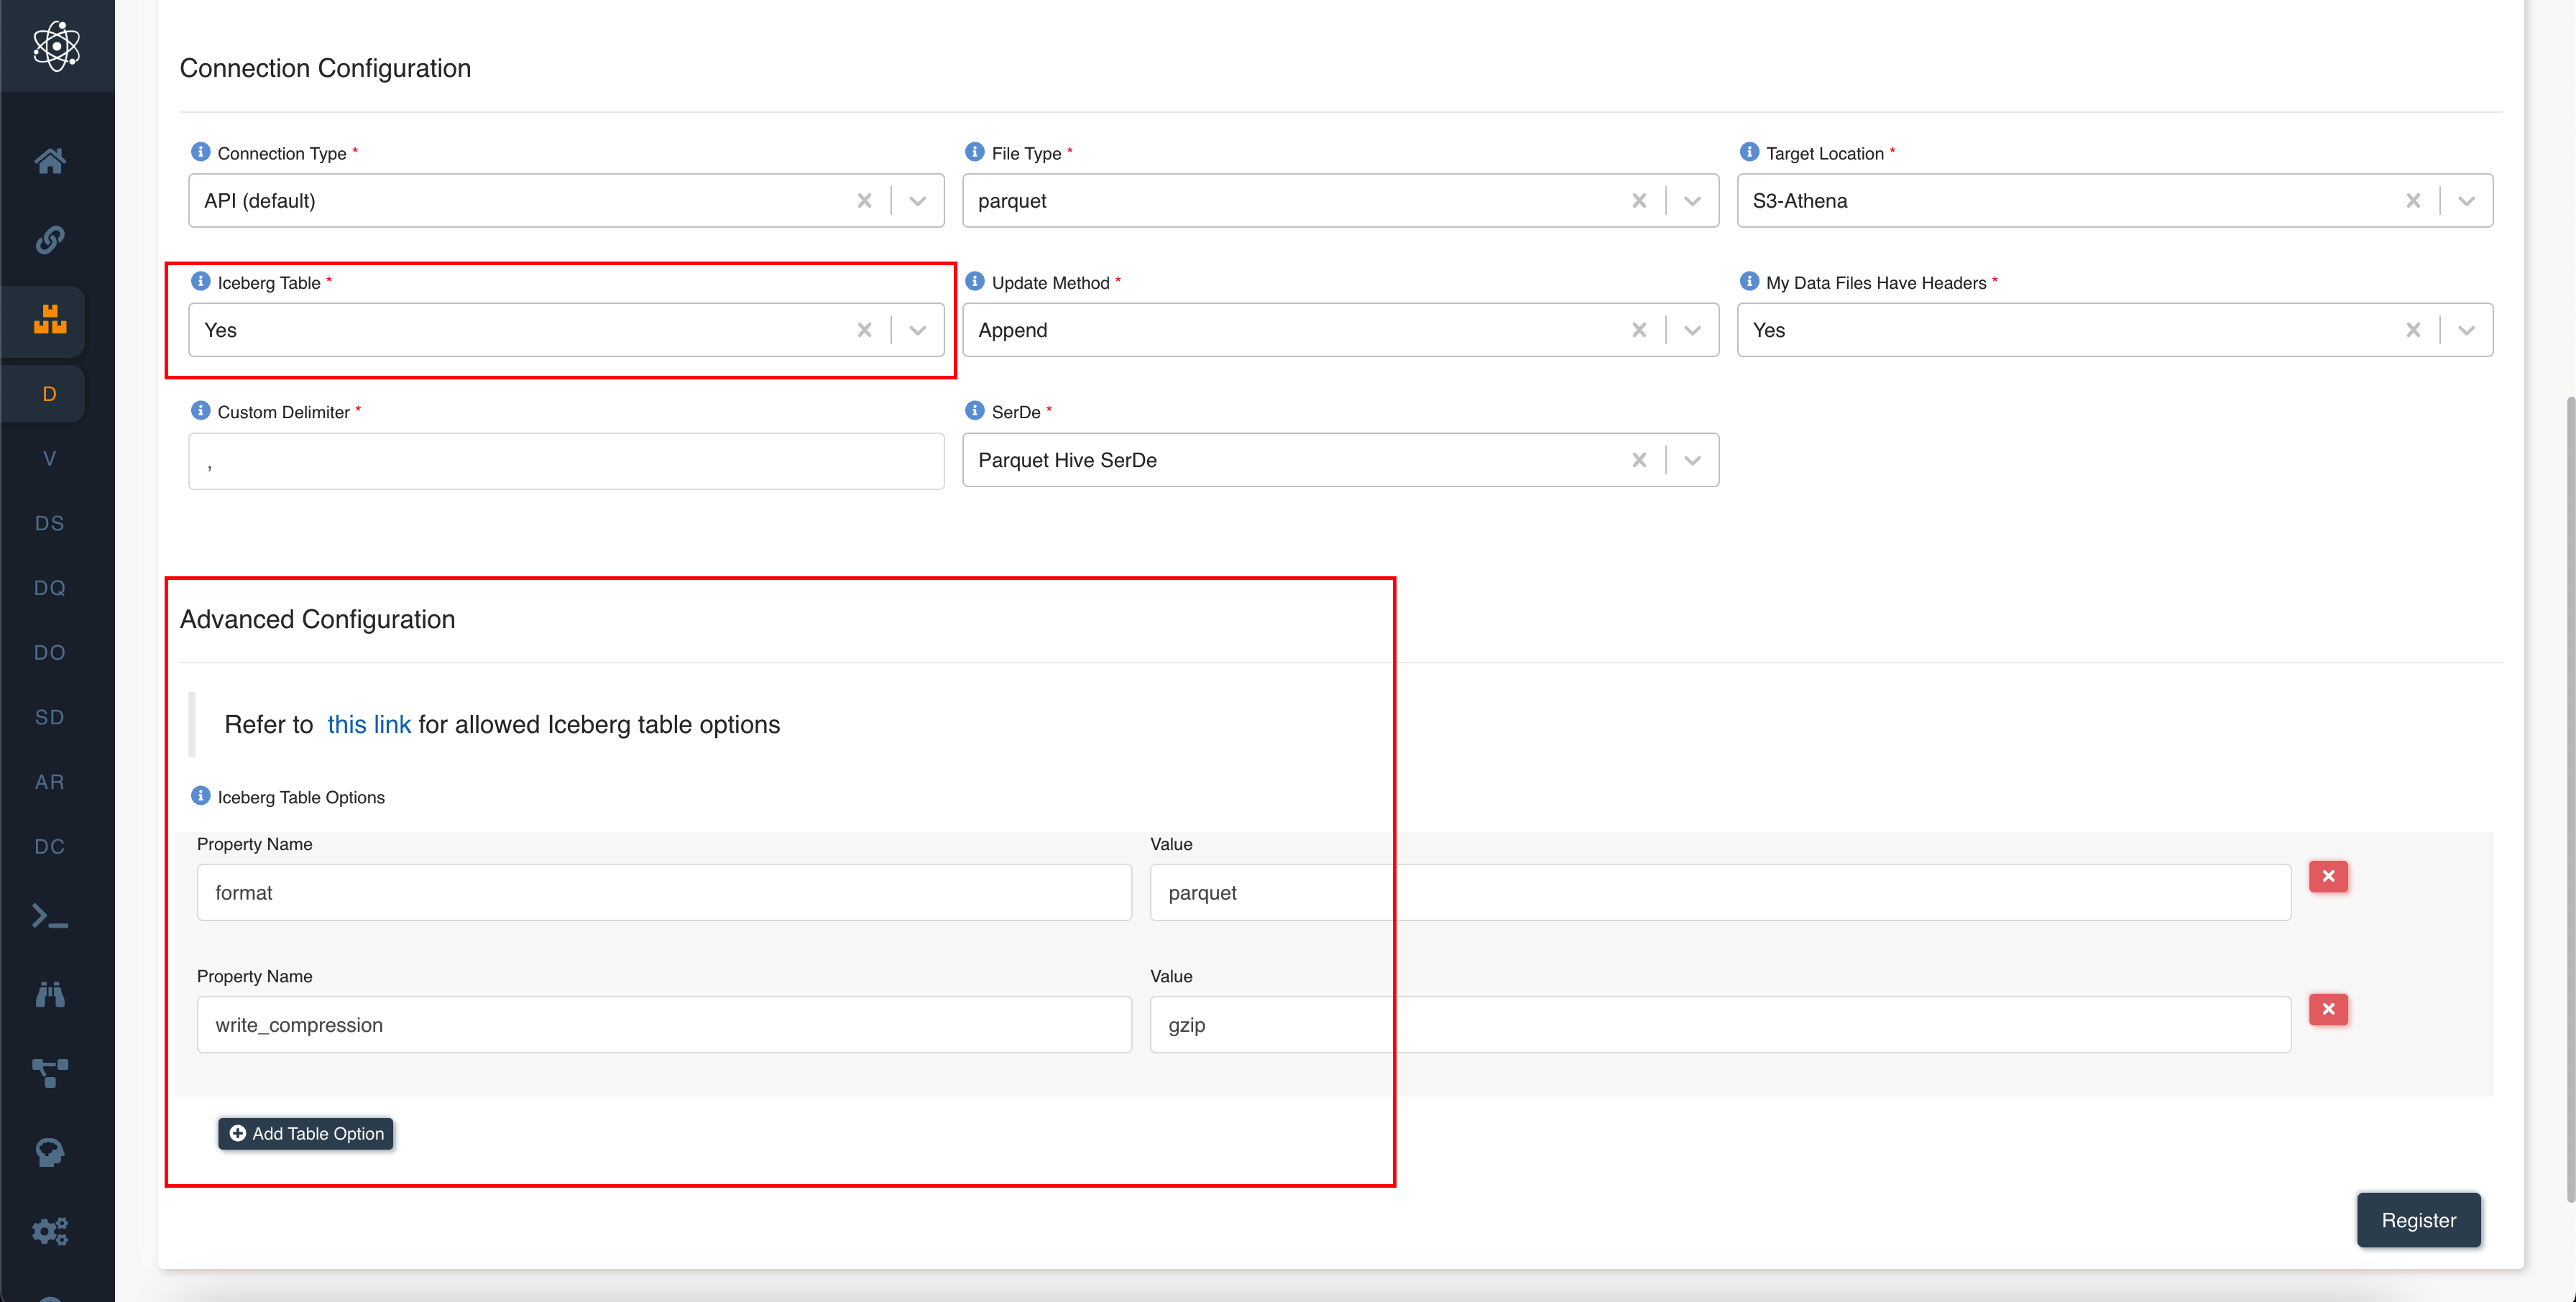Screen dimensions: 2576x1302
Task: Click the Iceberg Table info icon
Action: pos(200,282)
